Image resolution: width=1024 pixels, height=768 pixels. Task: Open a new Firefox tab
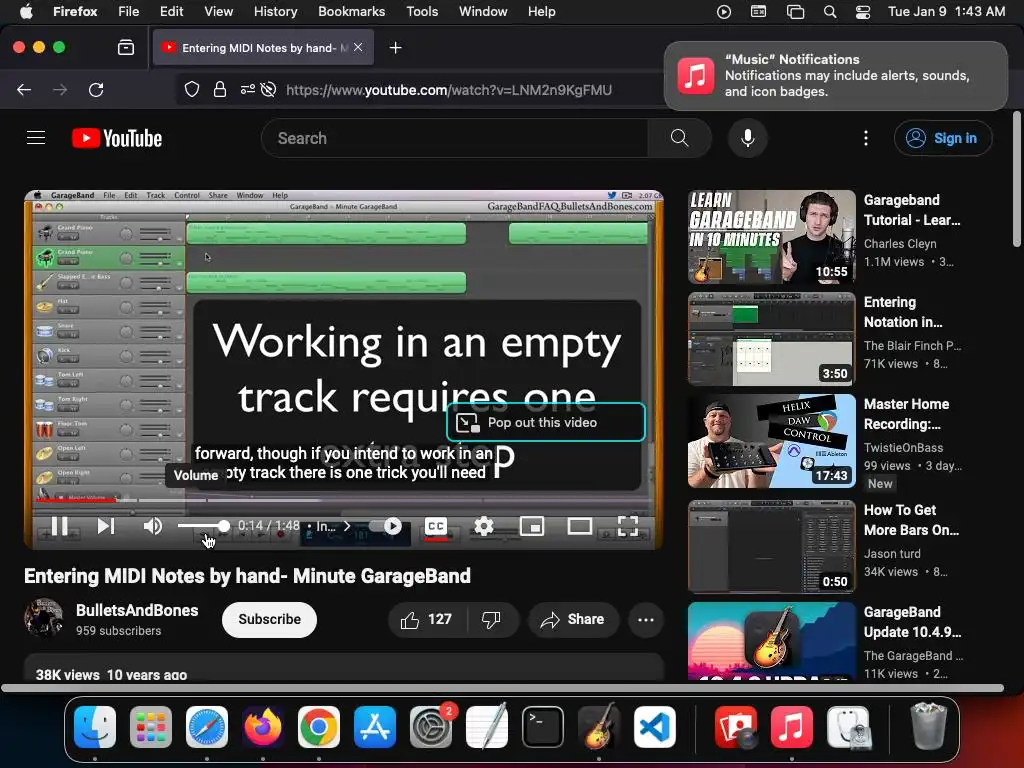point(395,48)
